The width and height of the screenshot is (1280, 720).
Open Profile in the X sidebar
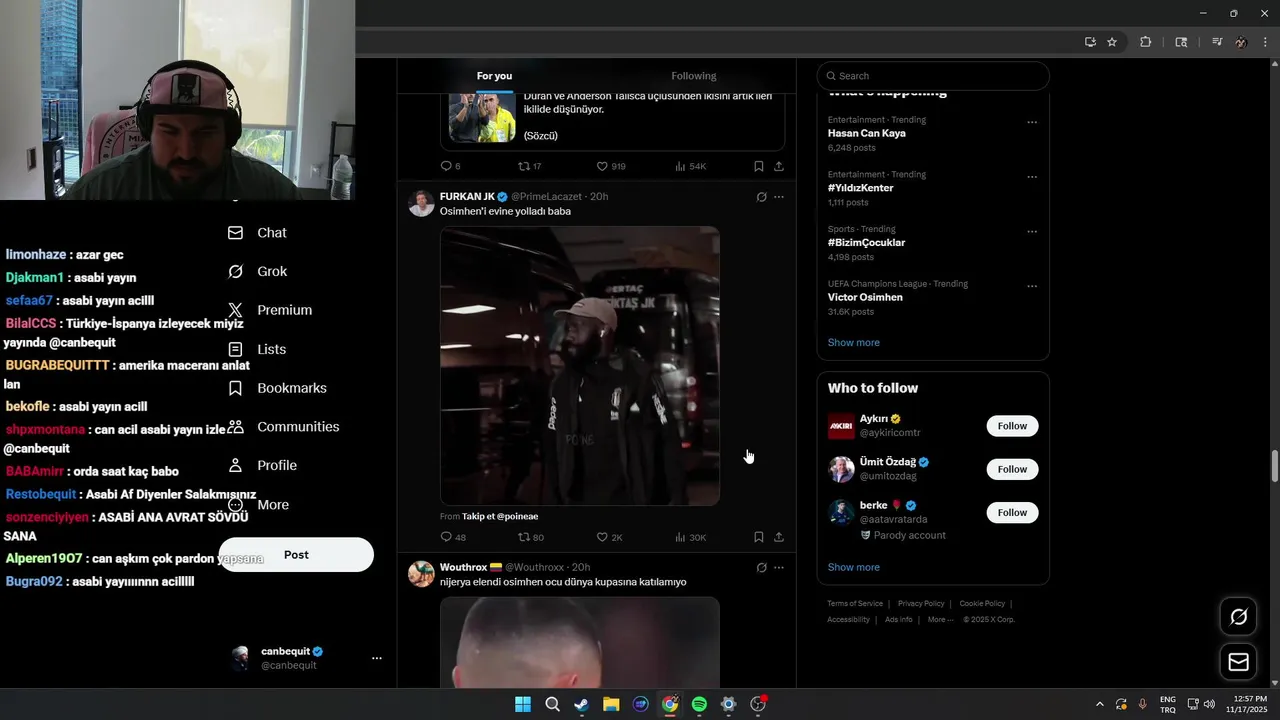click(x=263, y=466)
